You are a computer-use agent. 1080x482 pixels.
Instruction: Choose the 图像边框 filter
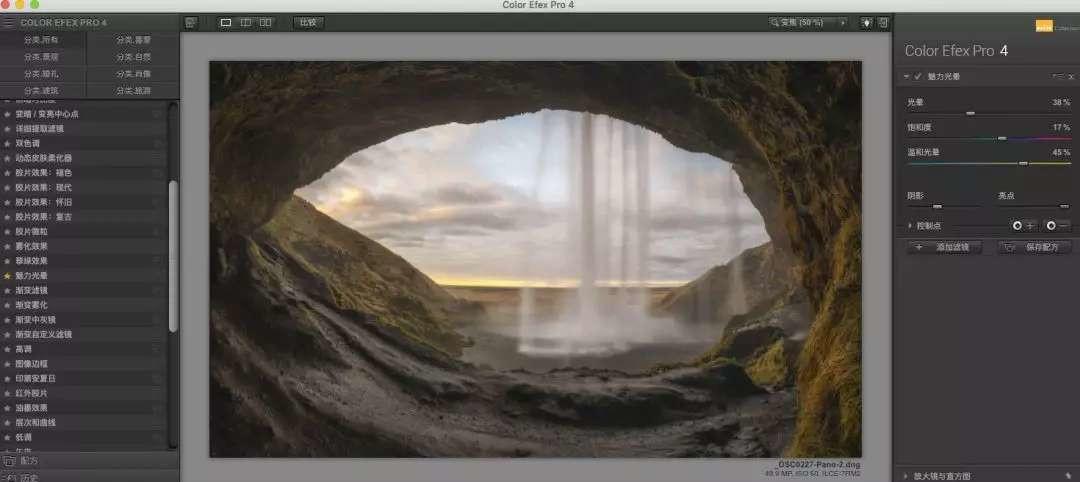pos(83,364)
